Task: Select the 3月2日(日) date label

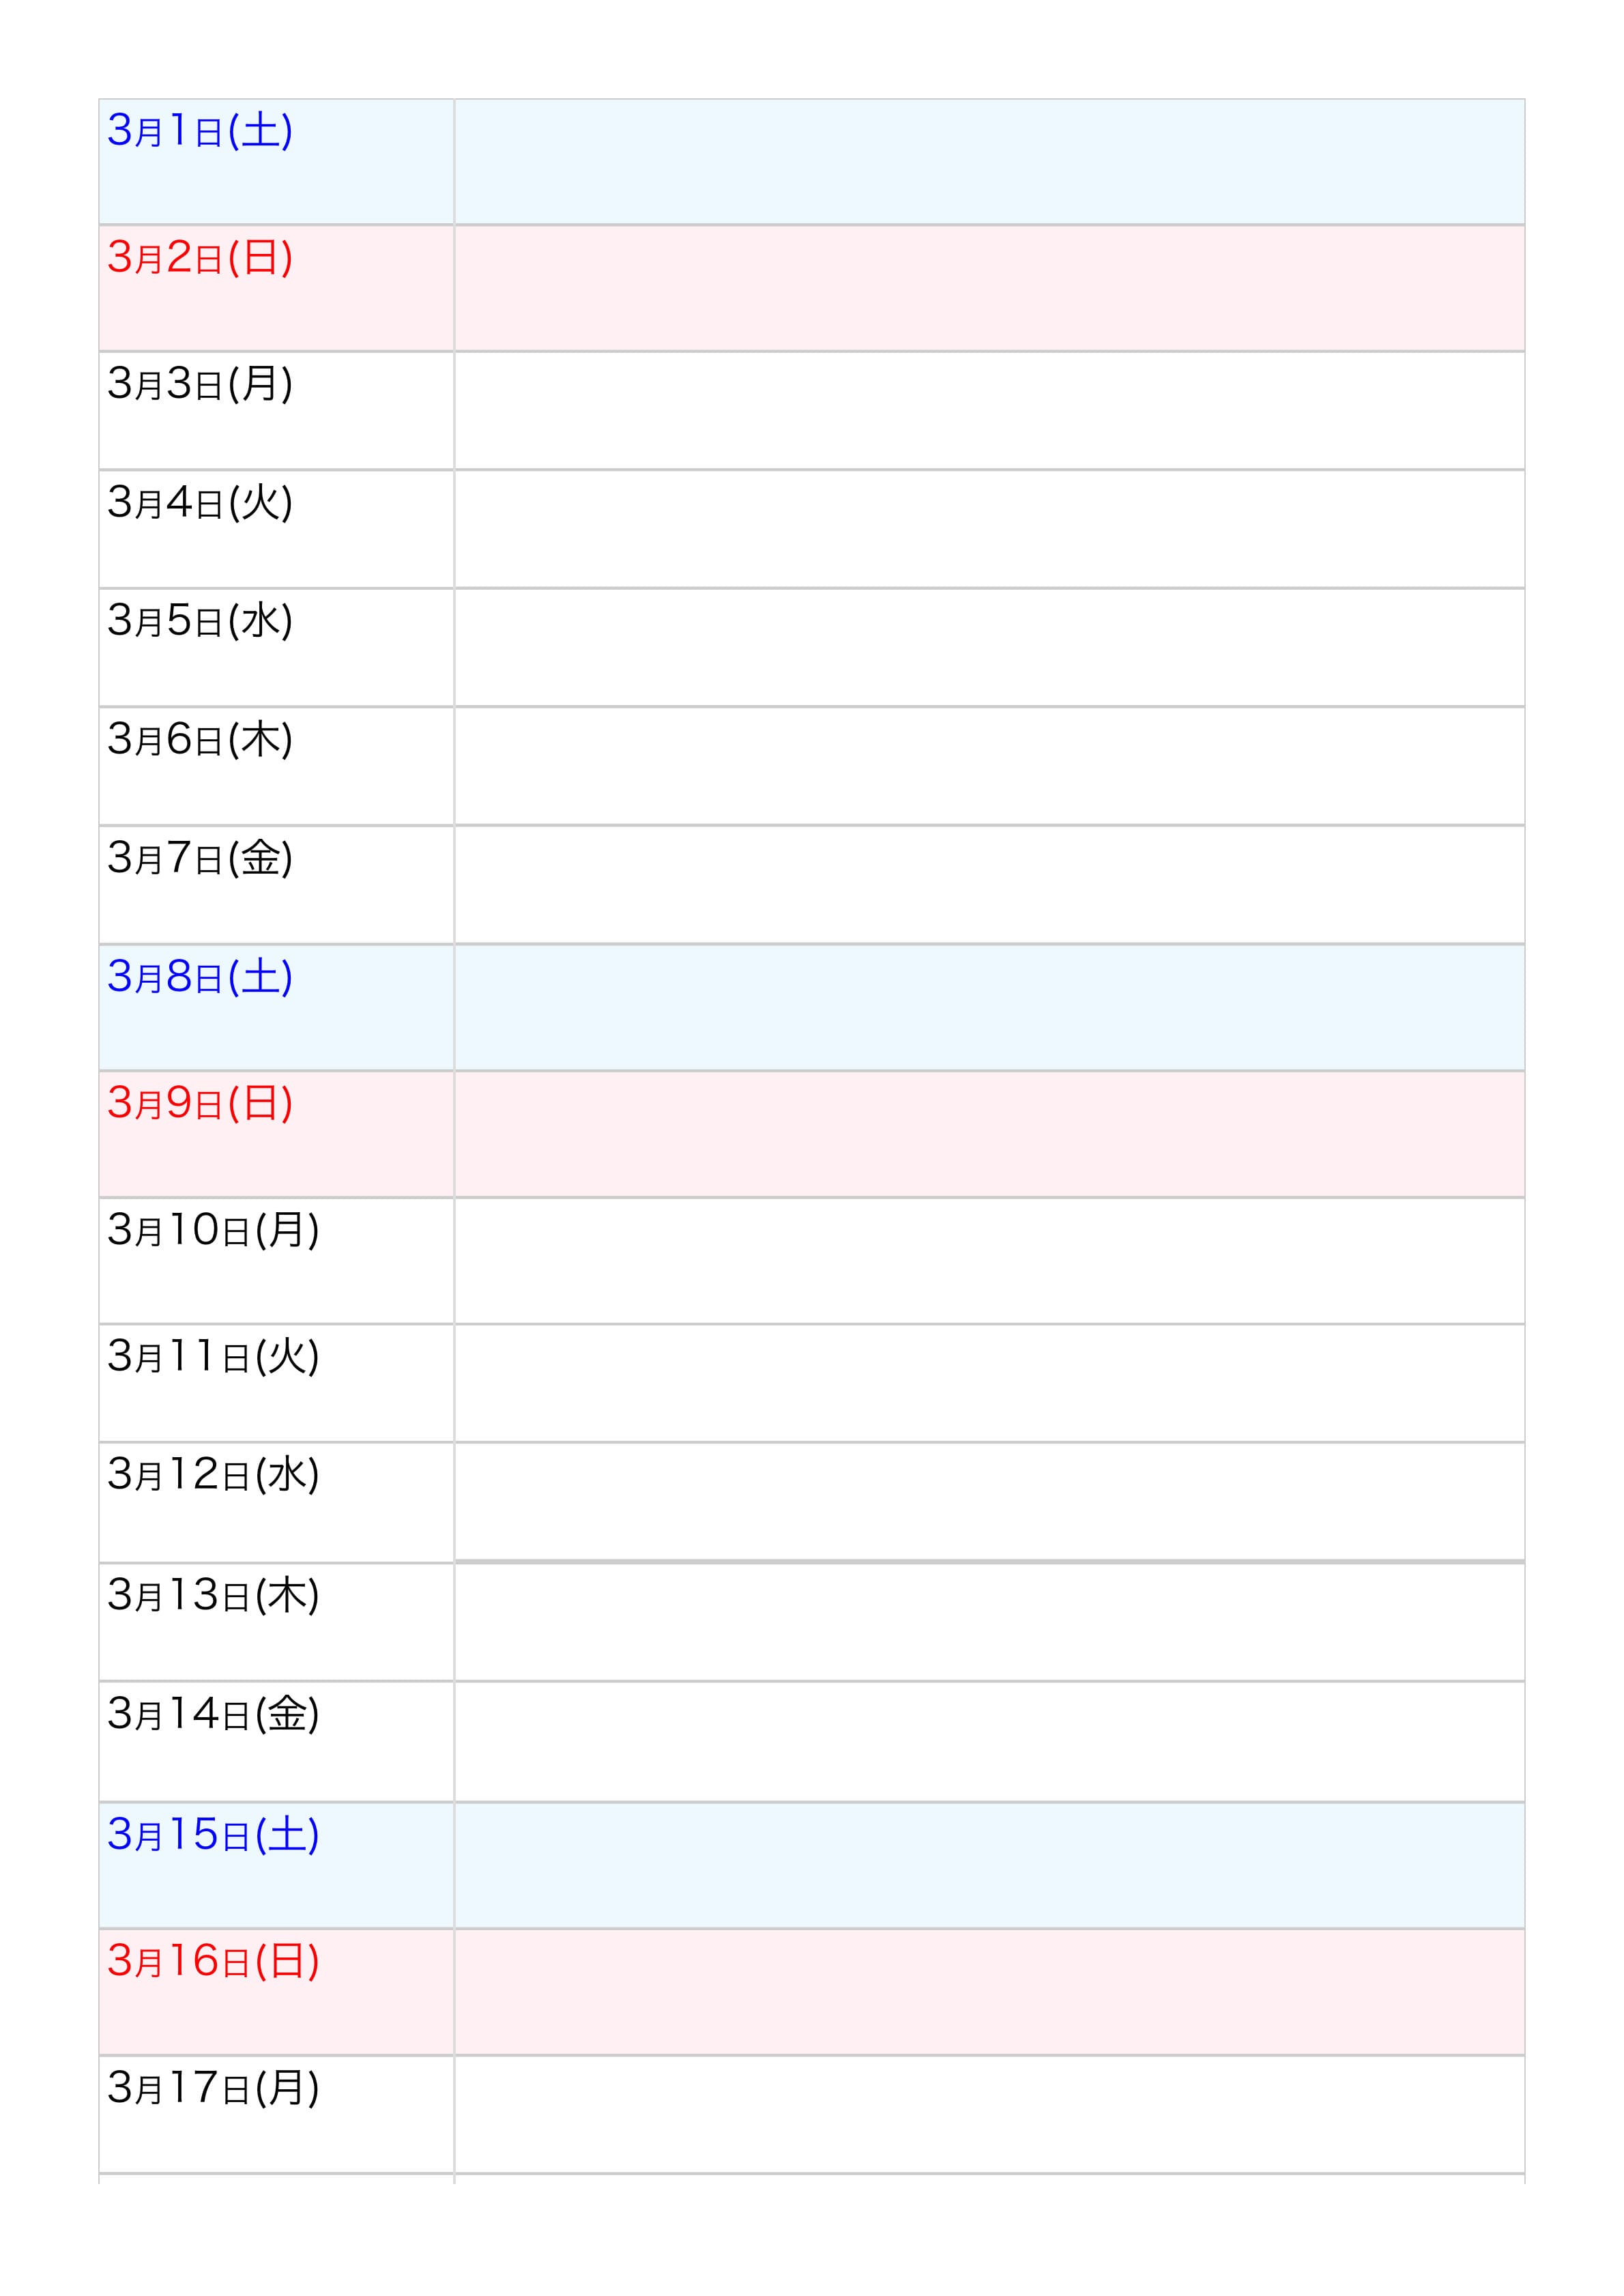Action: click(x=200, y=258)
